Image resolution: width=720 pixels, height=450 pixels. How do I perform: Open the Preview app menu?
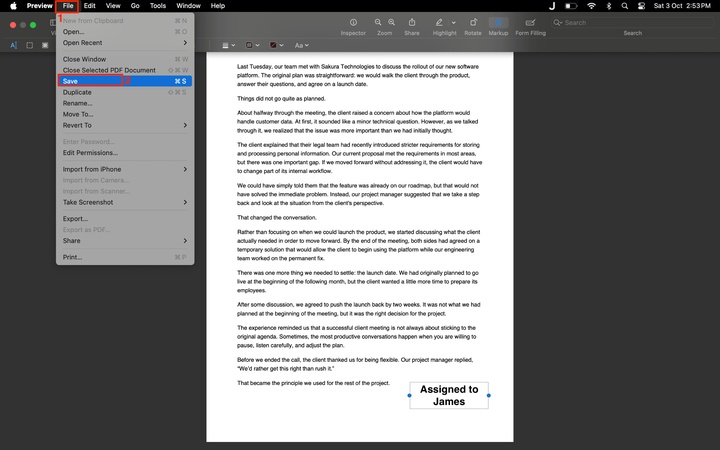pos(39,6)
